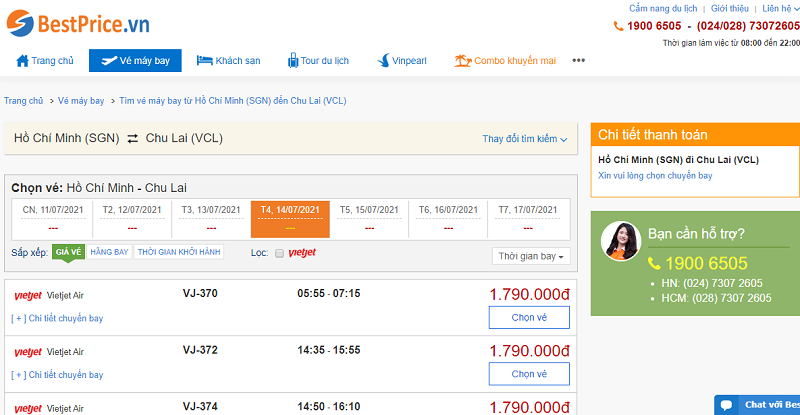Viewport: 800px width, 415px height.
Task: Click the luggage icon for Tour du lịch
Action: (x=293, y=60)
